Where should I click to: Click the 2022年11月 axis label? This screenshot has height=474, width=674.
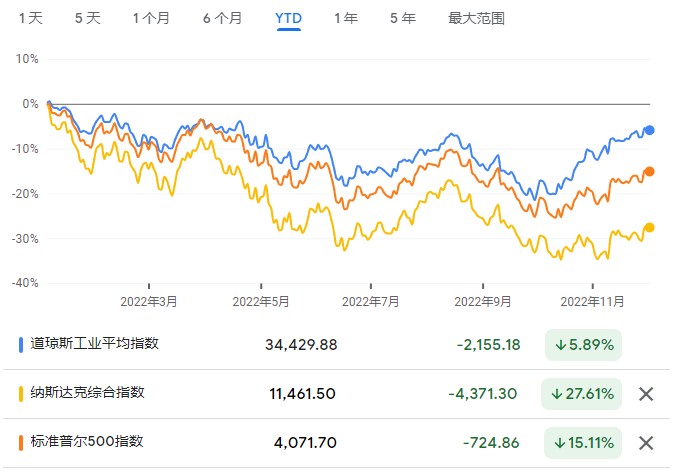click(592, 302)
